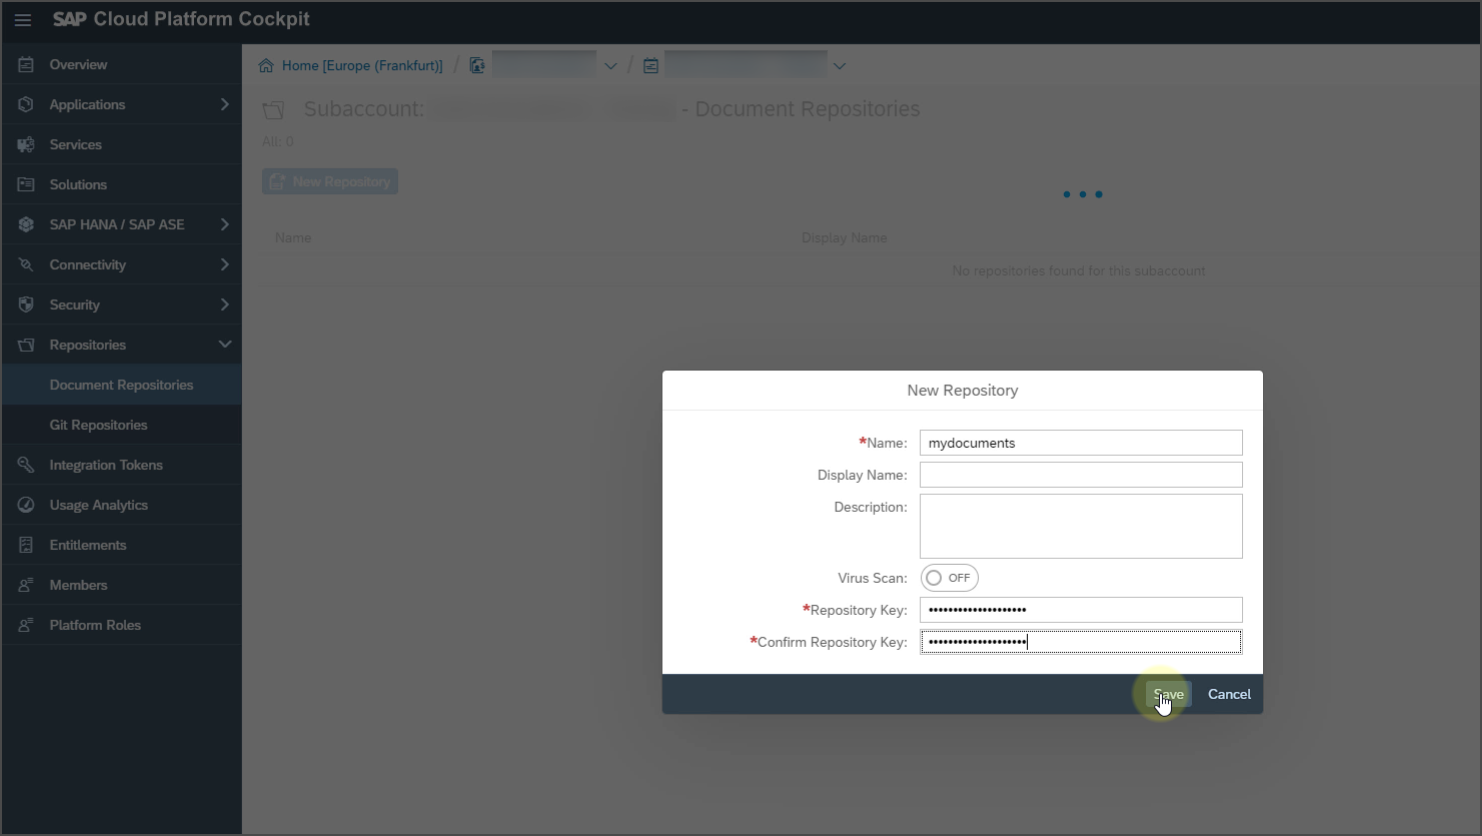Open Security via the shield icon
This screenshot has height=836, width=1482.
[x=25, y=304]
